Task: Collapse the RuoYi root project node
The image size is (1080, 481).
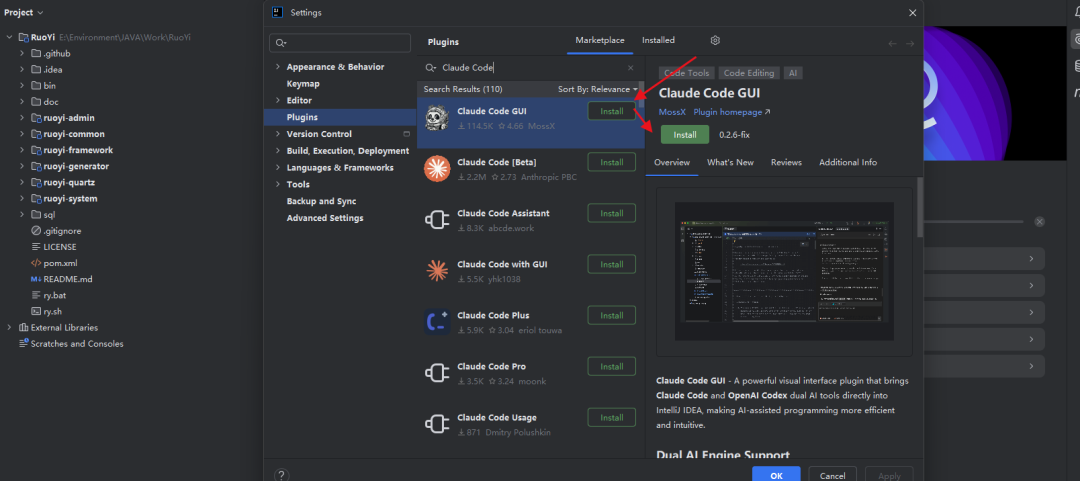Action: 9,37
